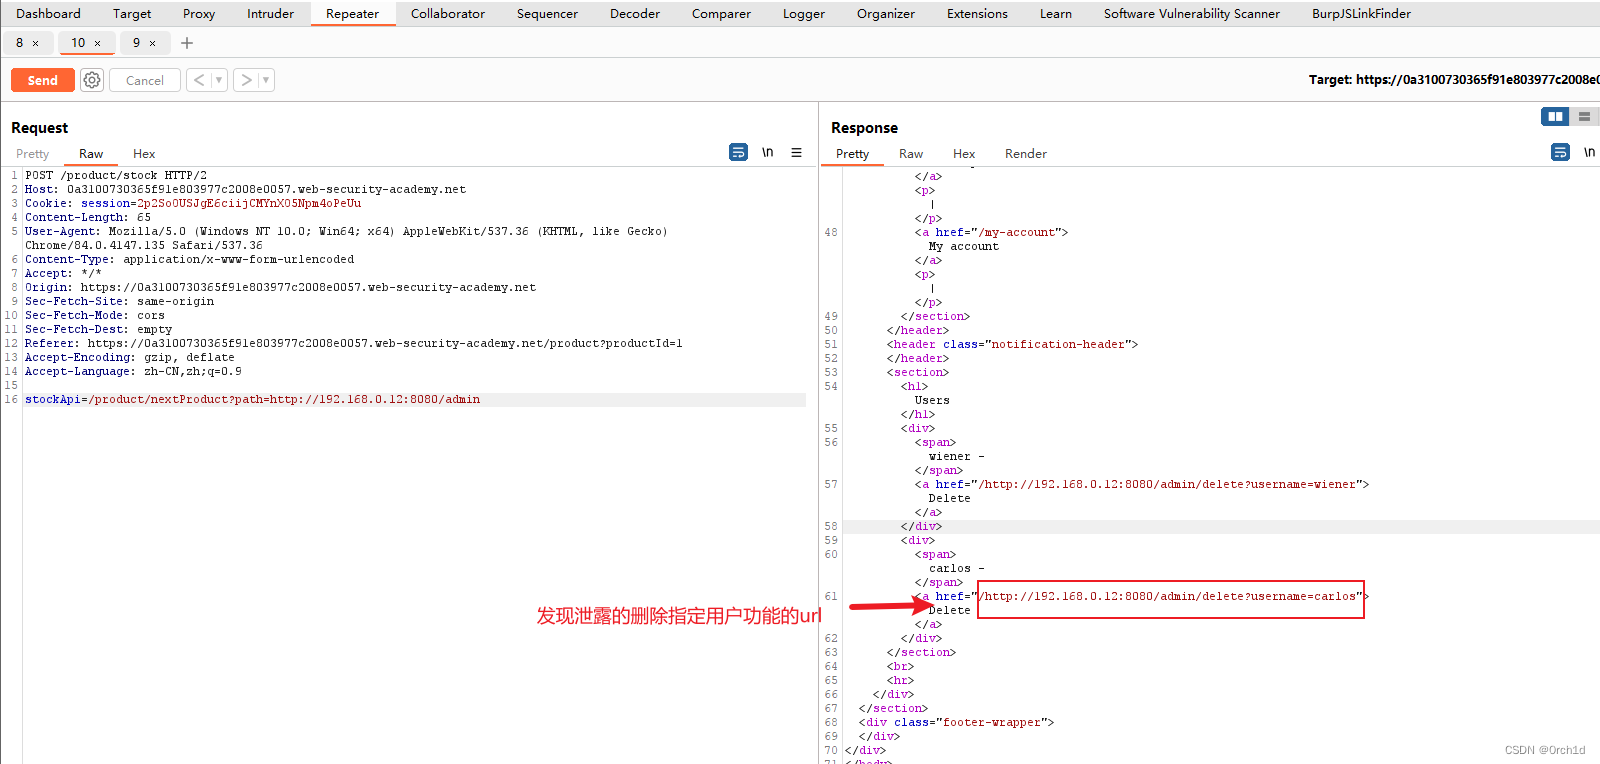1600x764 pixels.
Task: Open the Proxy tab
Action: coord(199,13)
